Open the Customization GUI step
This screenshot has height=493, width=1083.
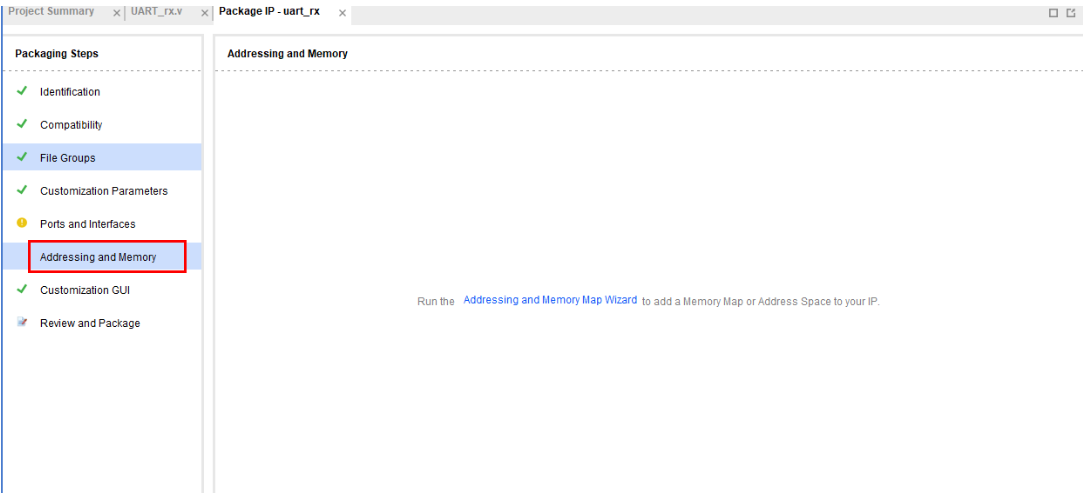click(85, 290)
